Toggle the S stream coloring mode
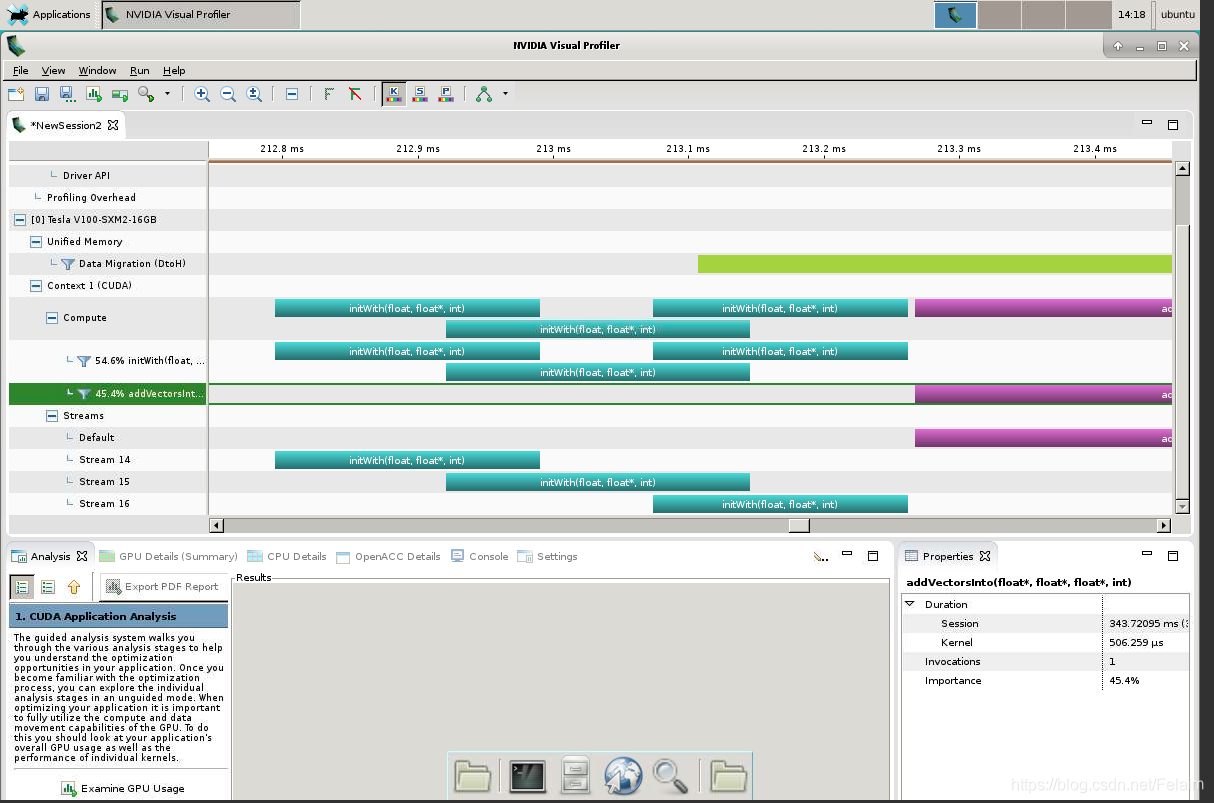 [420, 94]
